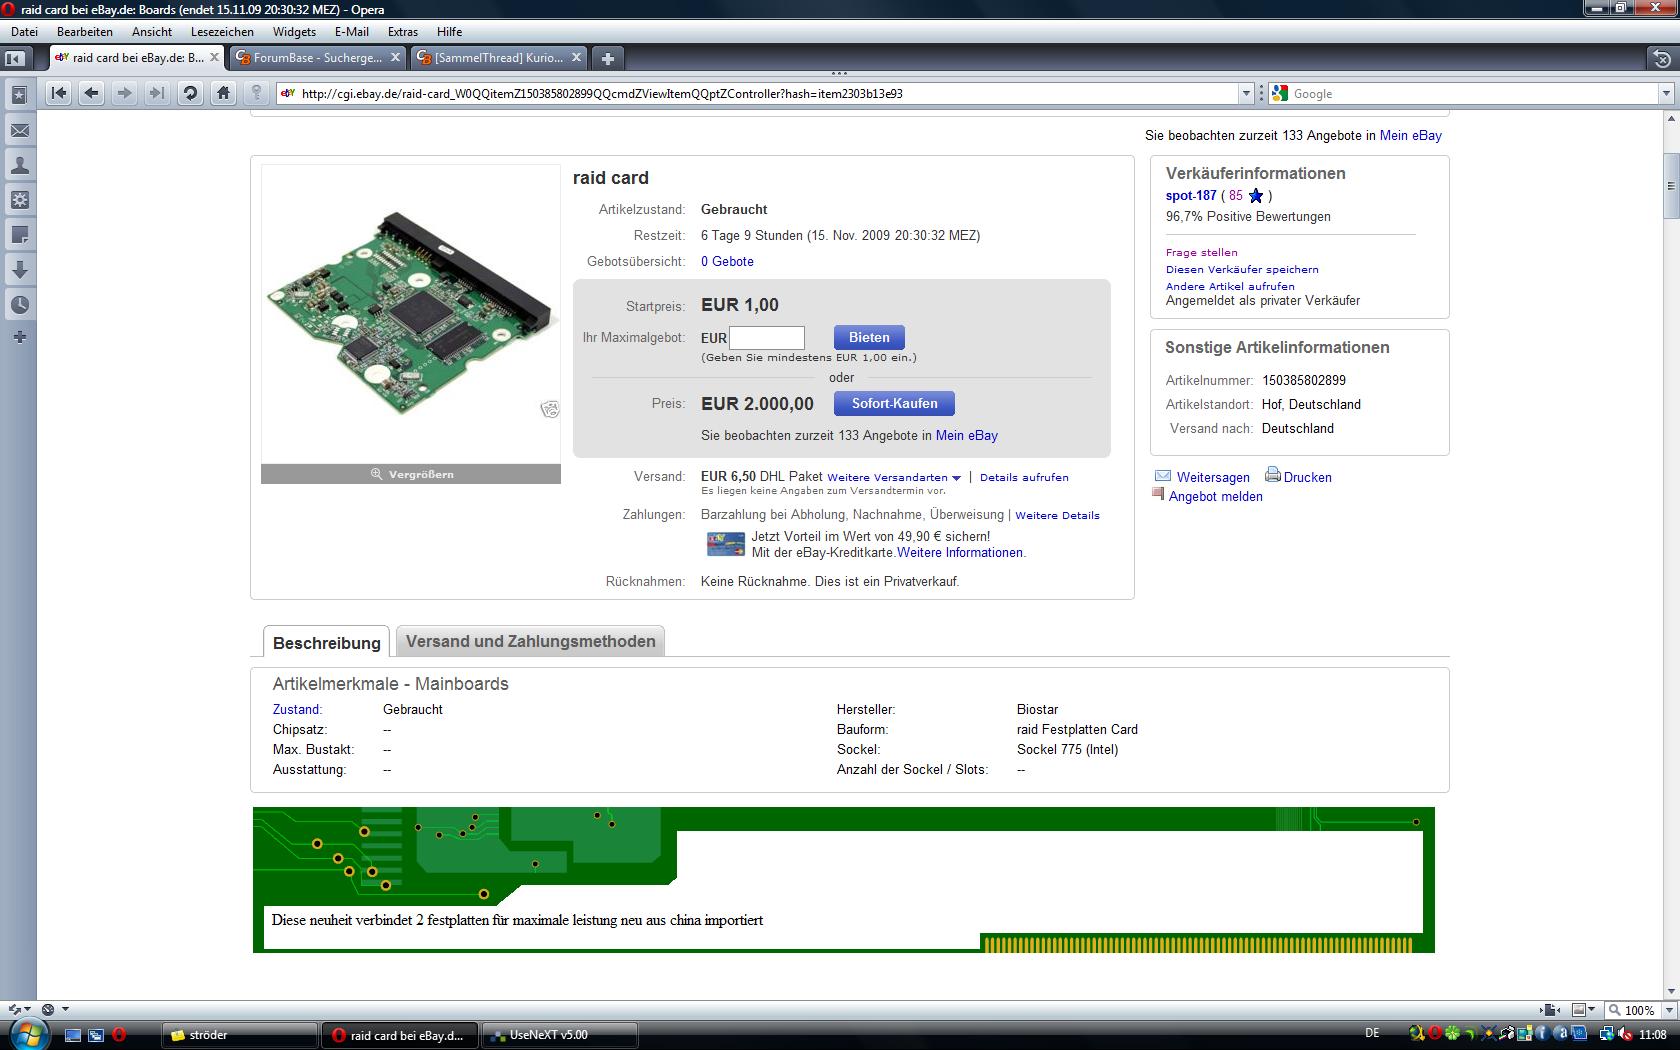Click the seller's blue star rating icon
Viewport: 1680px width, 1050px height.
[x=1256, y=196]
